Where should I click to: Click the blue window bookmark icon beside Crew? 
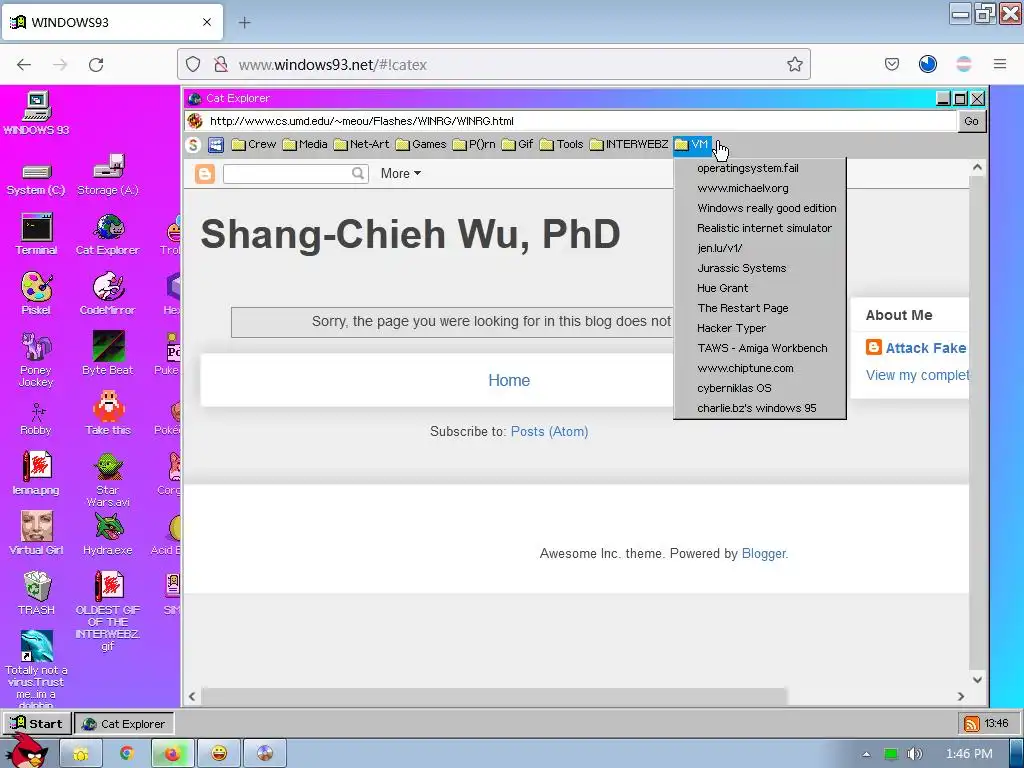(216, 144)
